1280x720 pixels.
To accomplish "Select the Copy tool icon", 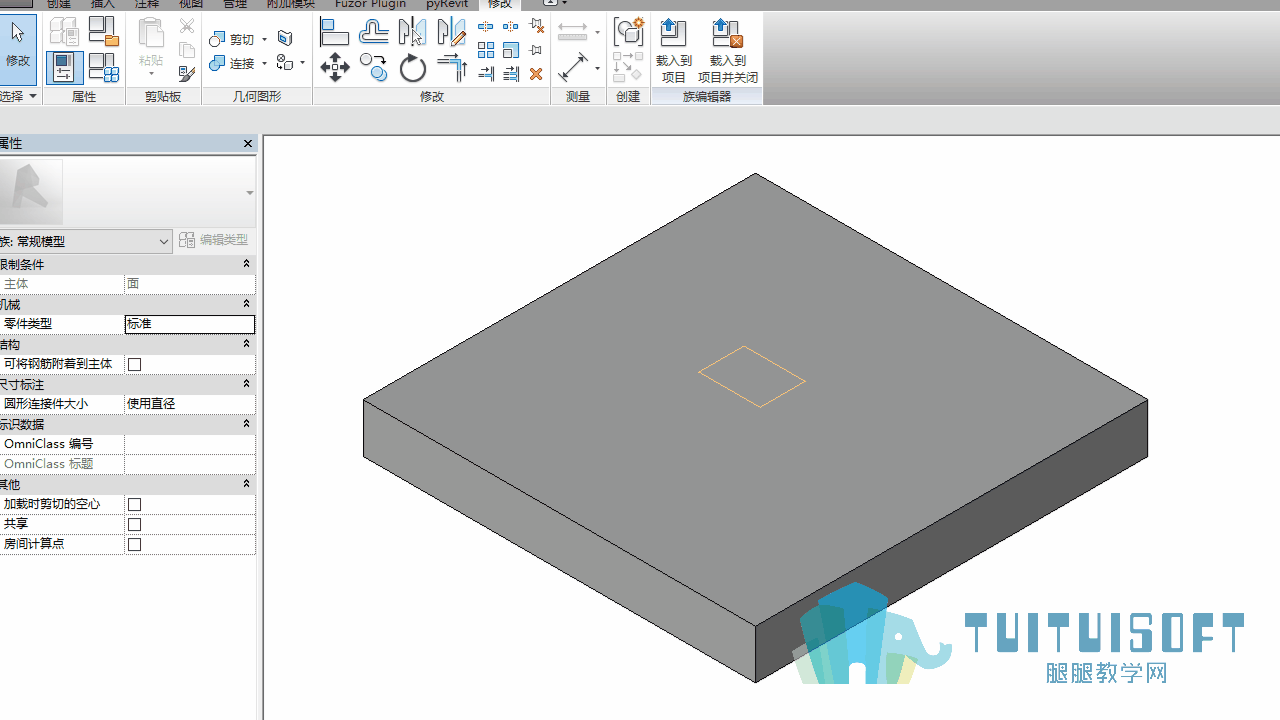I will pos(374,68).
